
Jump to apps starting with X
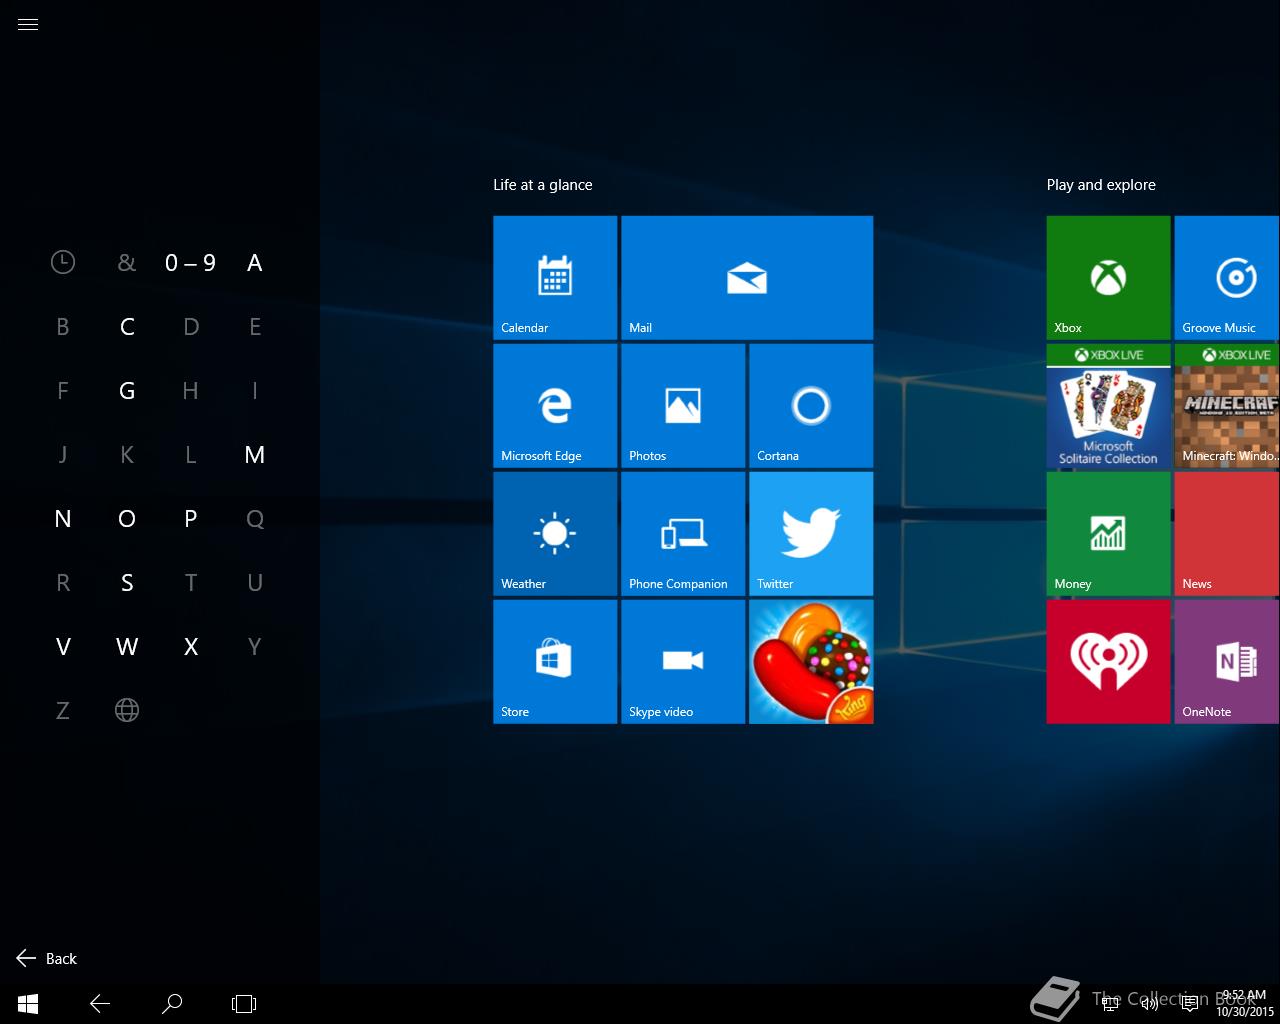(x=191, y=647)
